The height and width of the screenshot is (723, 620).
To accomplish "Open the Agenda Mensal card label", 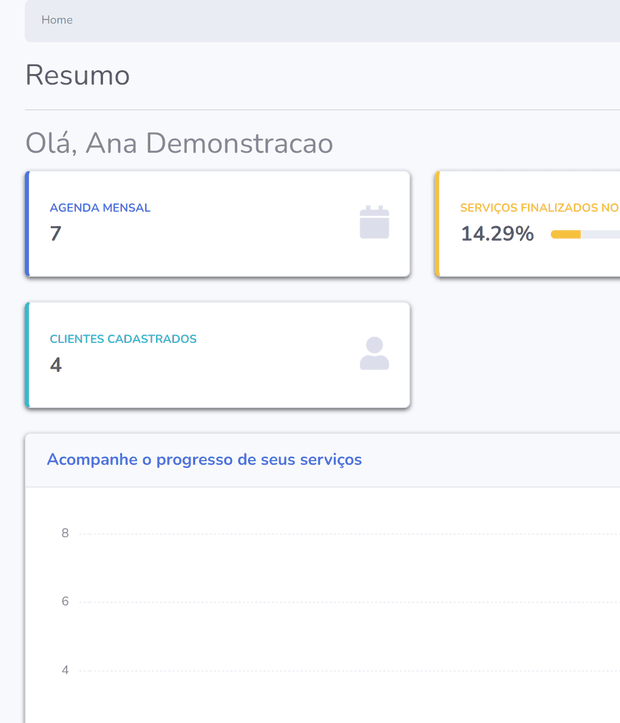I will click(x=100, y=208).
